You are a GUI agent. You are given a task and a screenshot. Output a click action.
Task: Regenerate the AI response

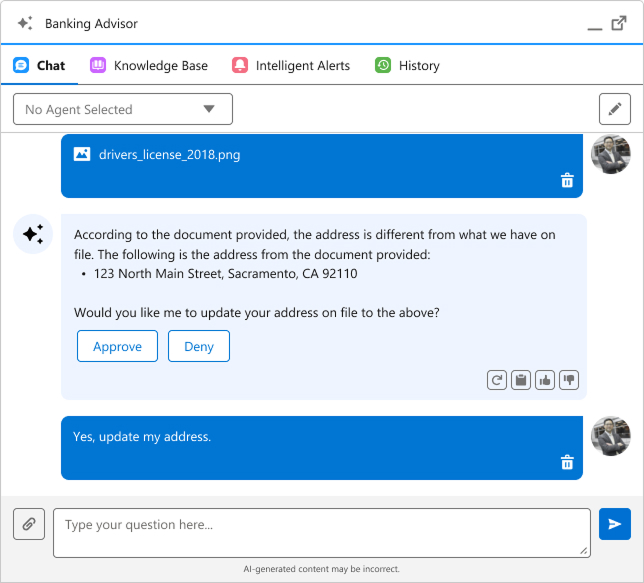[496, 380]
